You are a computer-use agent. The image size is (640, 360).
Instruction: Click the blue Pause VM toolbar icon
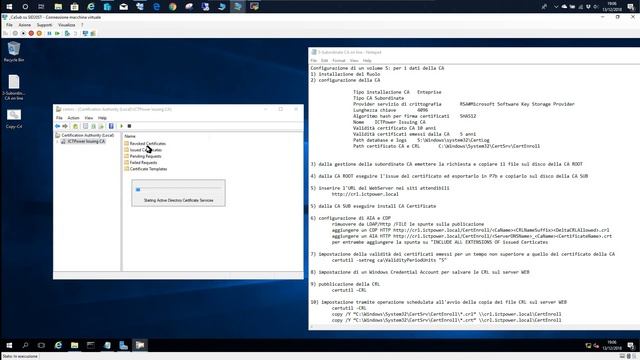tap(49, 33)
